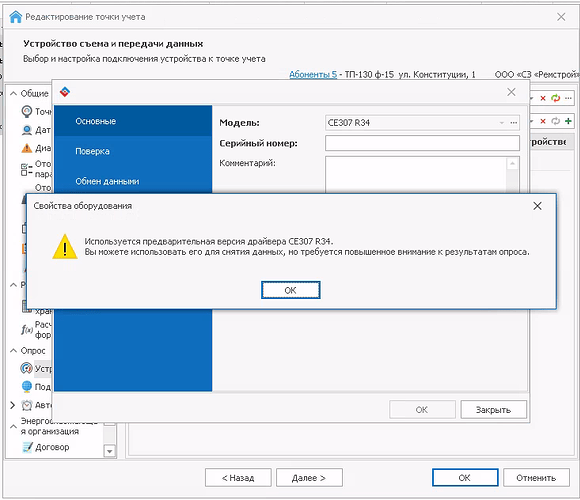The height and width of the screenshot is (500, 580).
Task: Click Комментарий scrollbar up arrow
Action: click(x=512, y=163)
